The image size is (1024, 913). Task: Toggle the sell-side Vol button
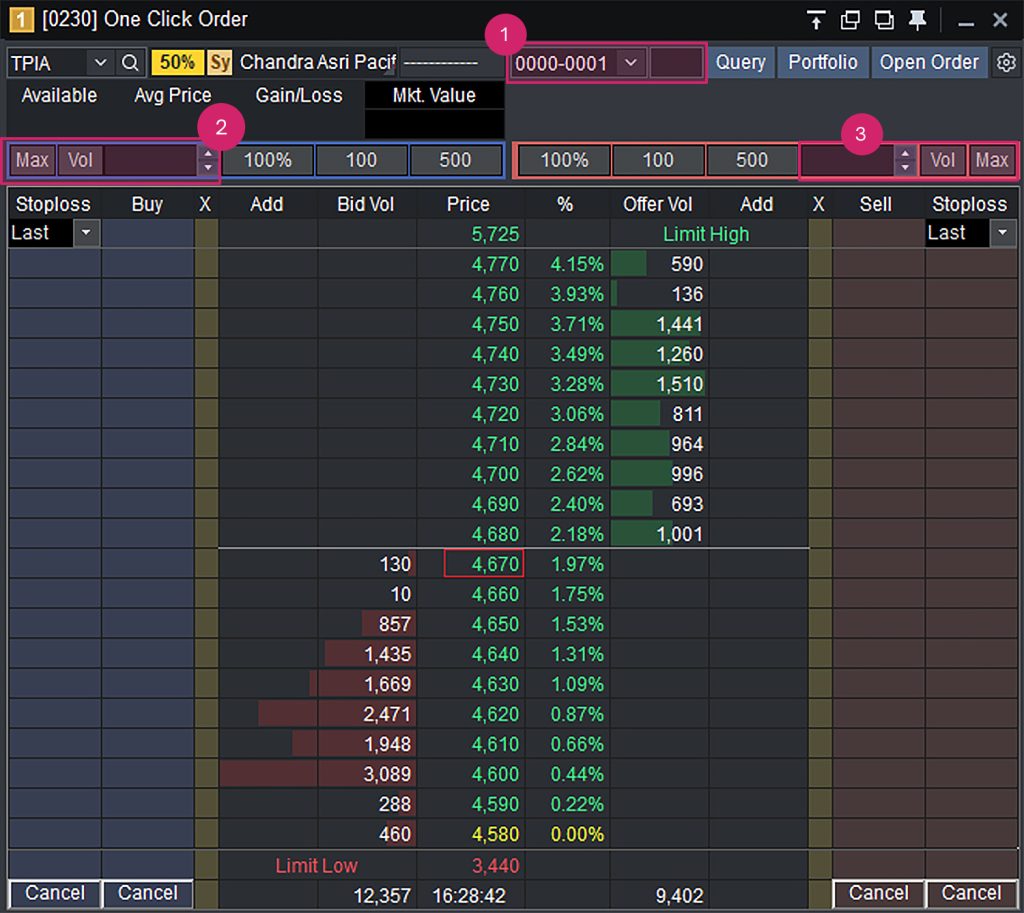tap(942, 160)
